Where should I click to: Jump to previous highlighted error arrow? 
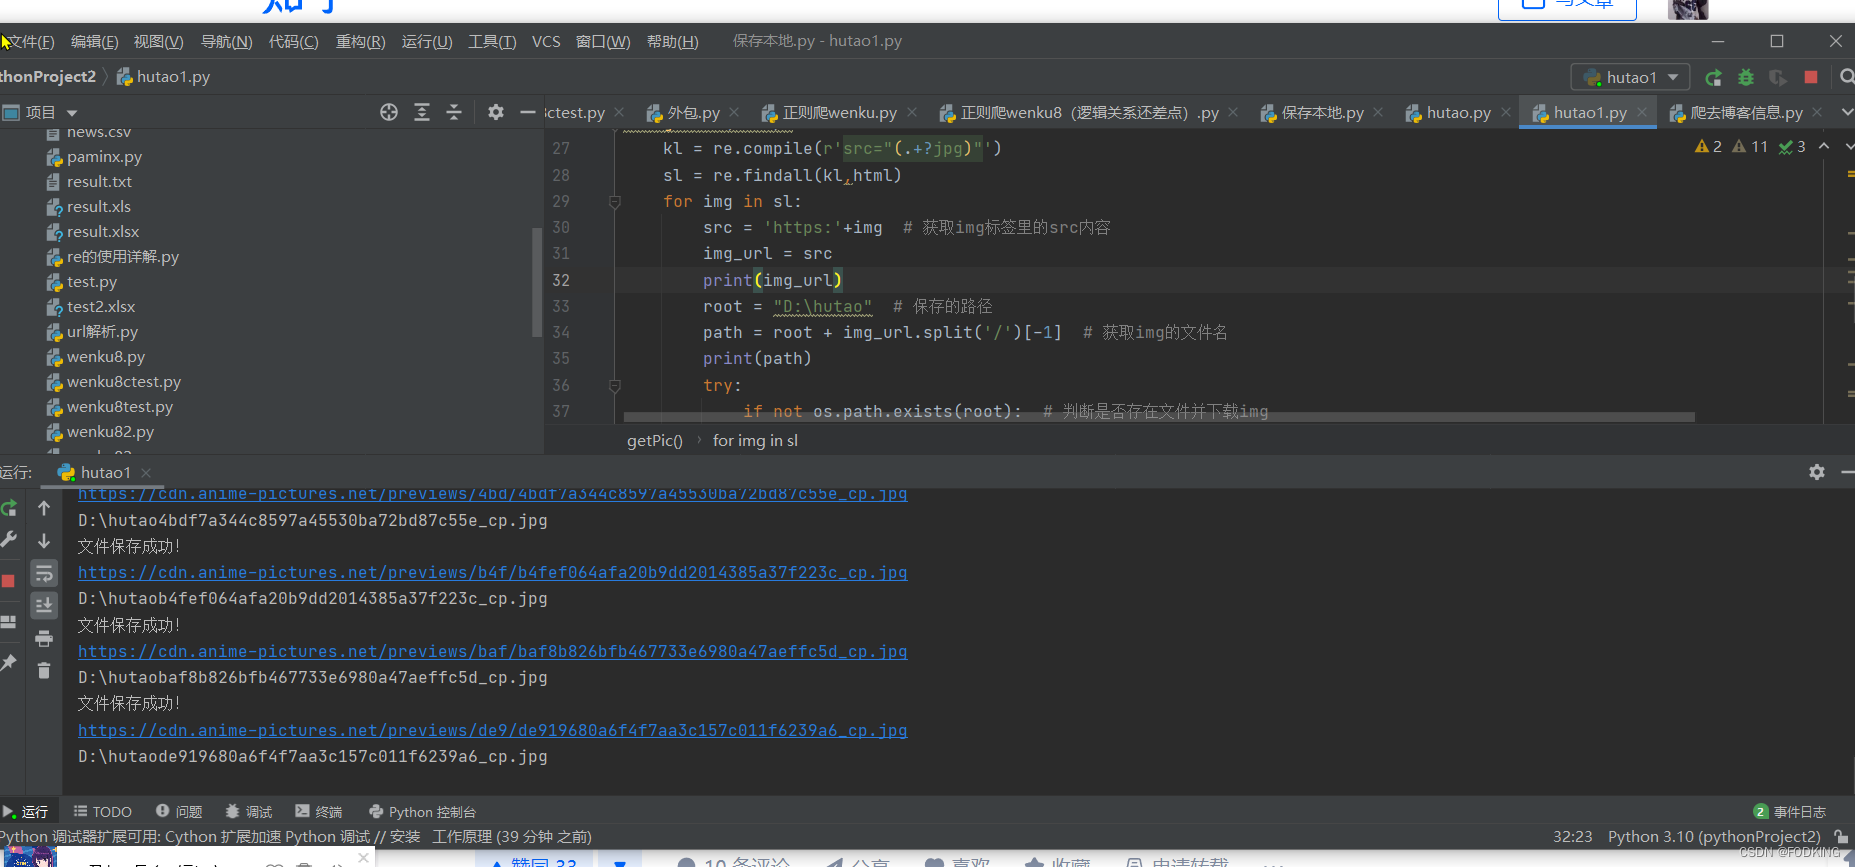(1824, 146)
